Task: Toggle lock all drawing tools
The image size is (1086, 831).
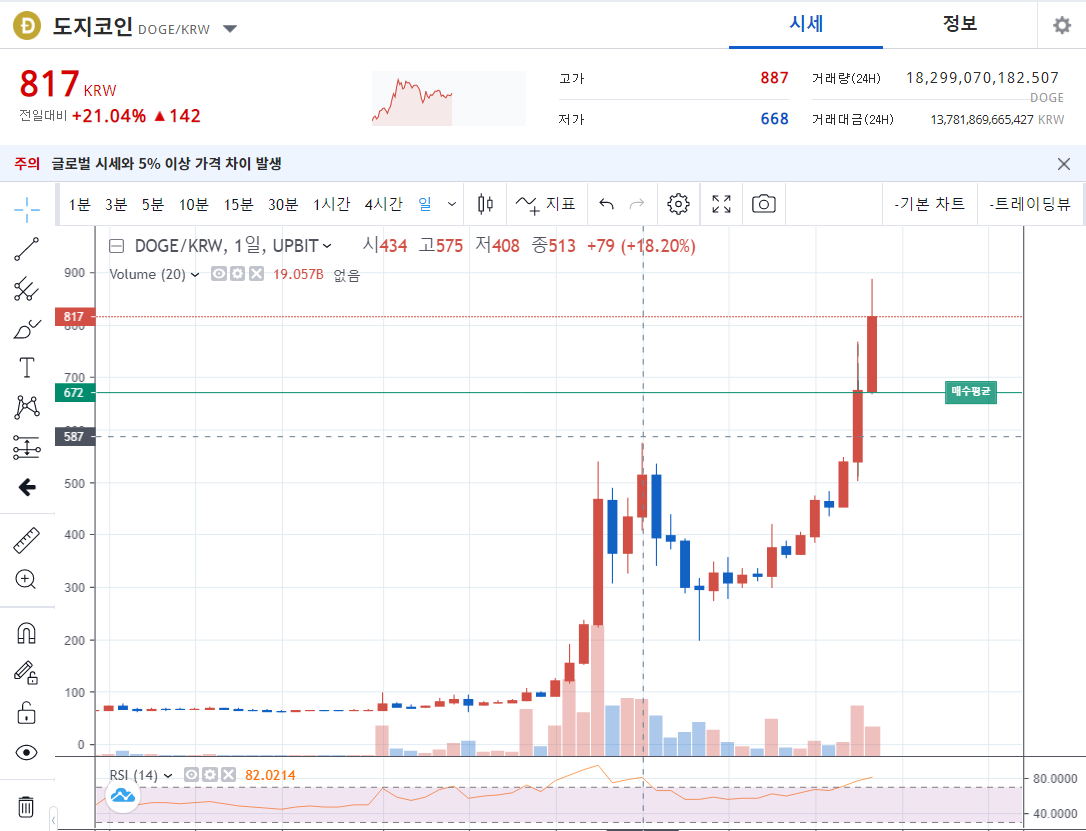Action: point(26,713)
